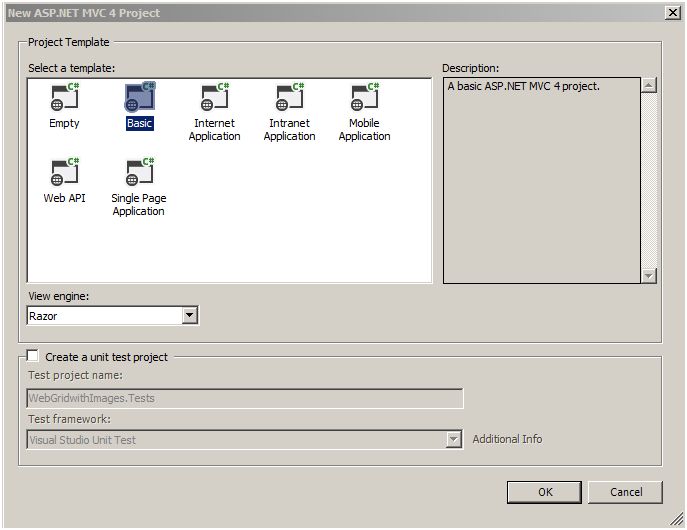Select the Empty project template icon
The image size is (687, 530).
click(x=64, y=96)
